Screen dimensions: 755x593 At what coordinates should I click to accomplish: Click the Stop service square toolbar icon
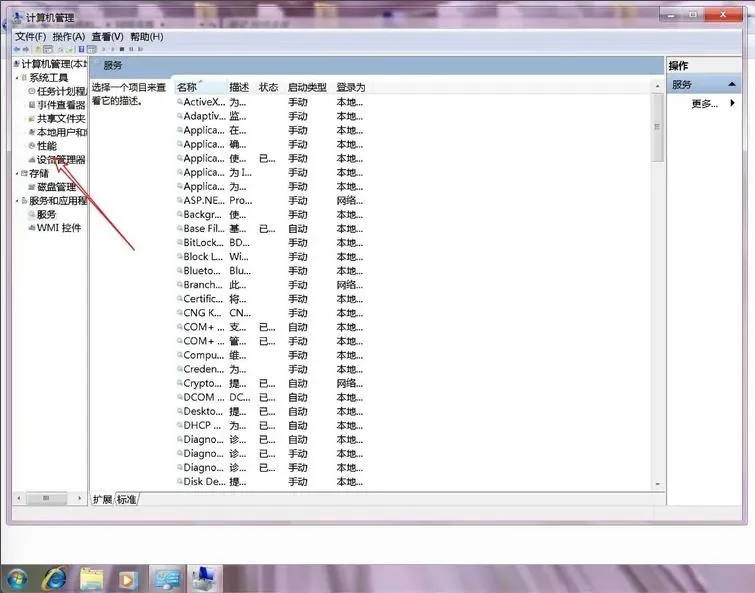pos(122,49)
